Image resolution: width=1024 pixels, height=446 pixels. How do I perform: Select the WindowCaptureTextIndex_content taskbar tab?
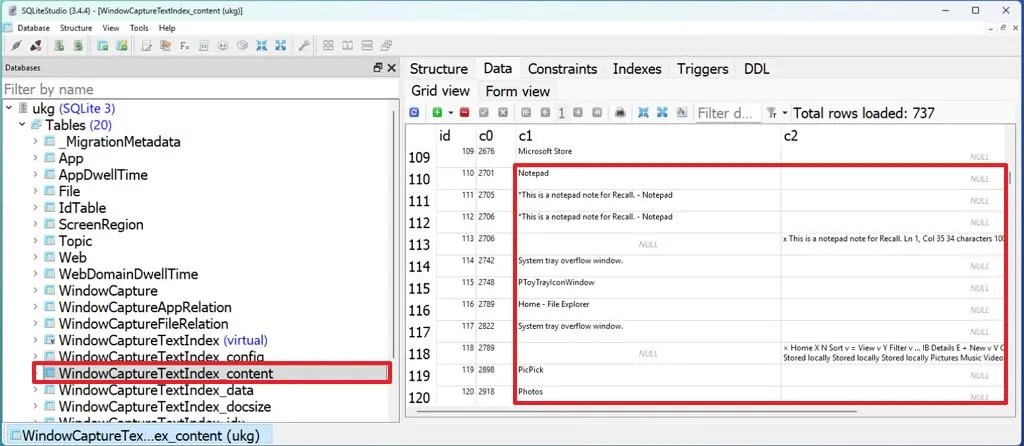[138, 436]
